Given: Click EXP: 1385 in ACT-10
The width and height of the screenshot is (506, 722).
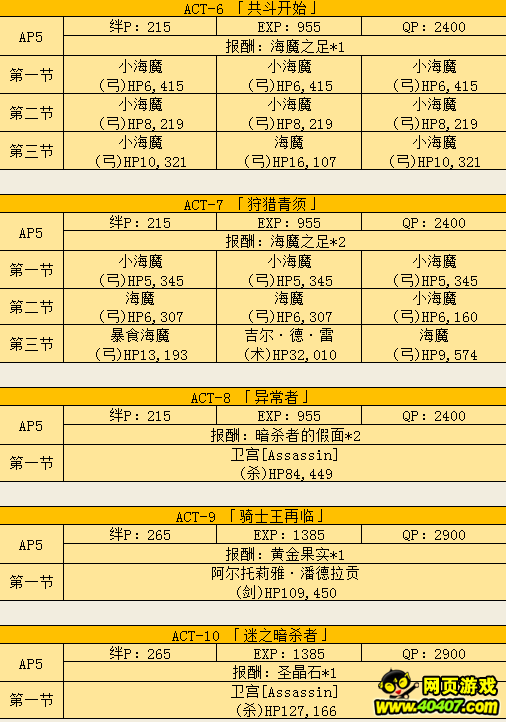Looking at the screenshot, I should tap(289, 653).
